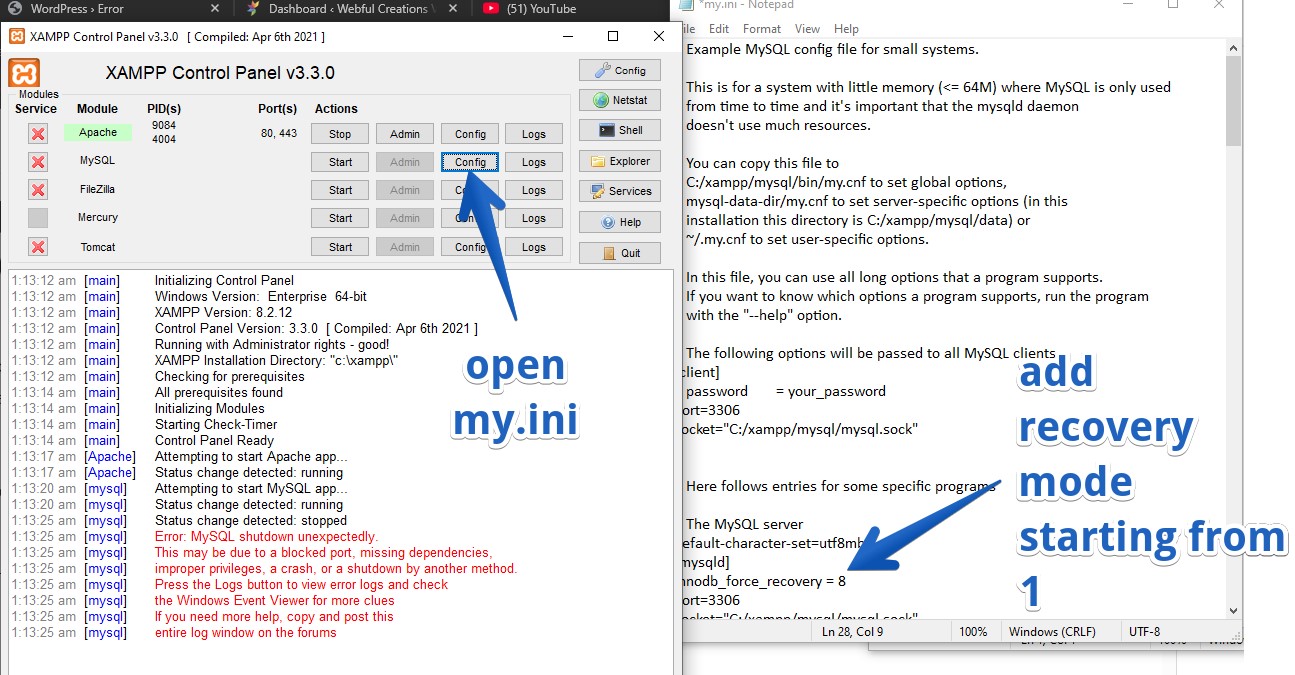Open Tomcat Config options
This screenshot has width=1295, height=675.
click(x=470, y=247)
